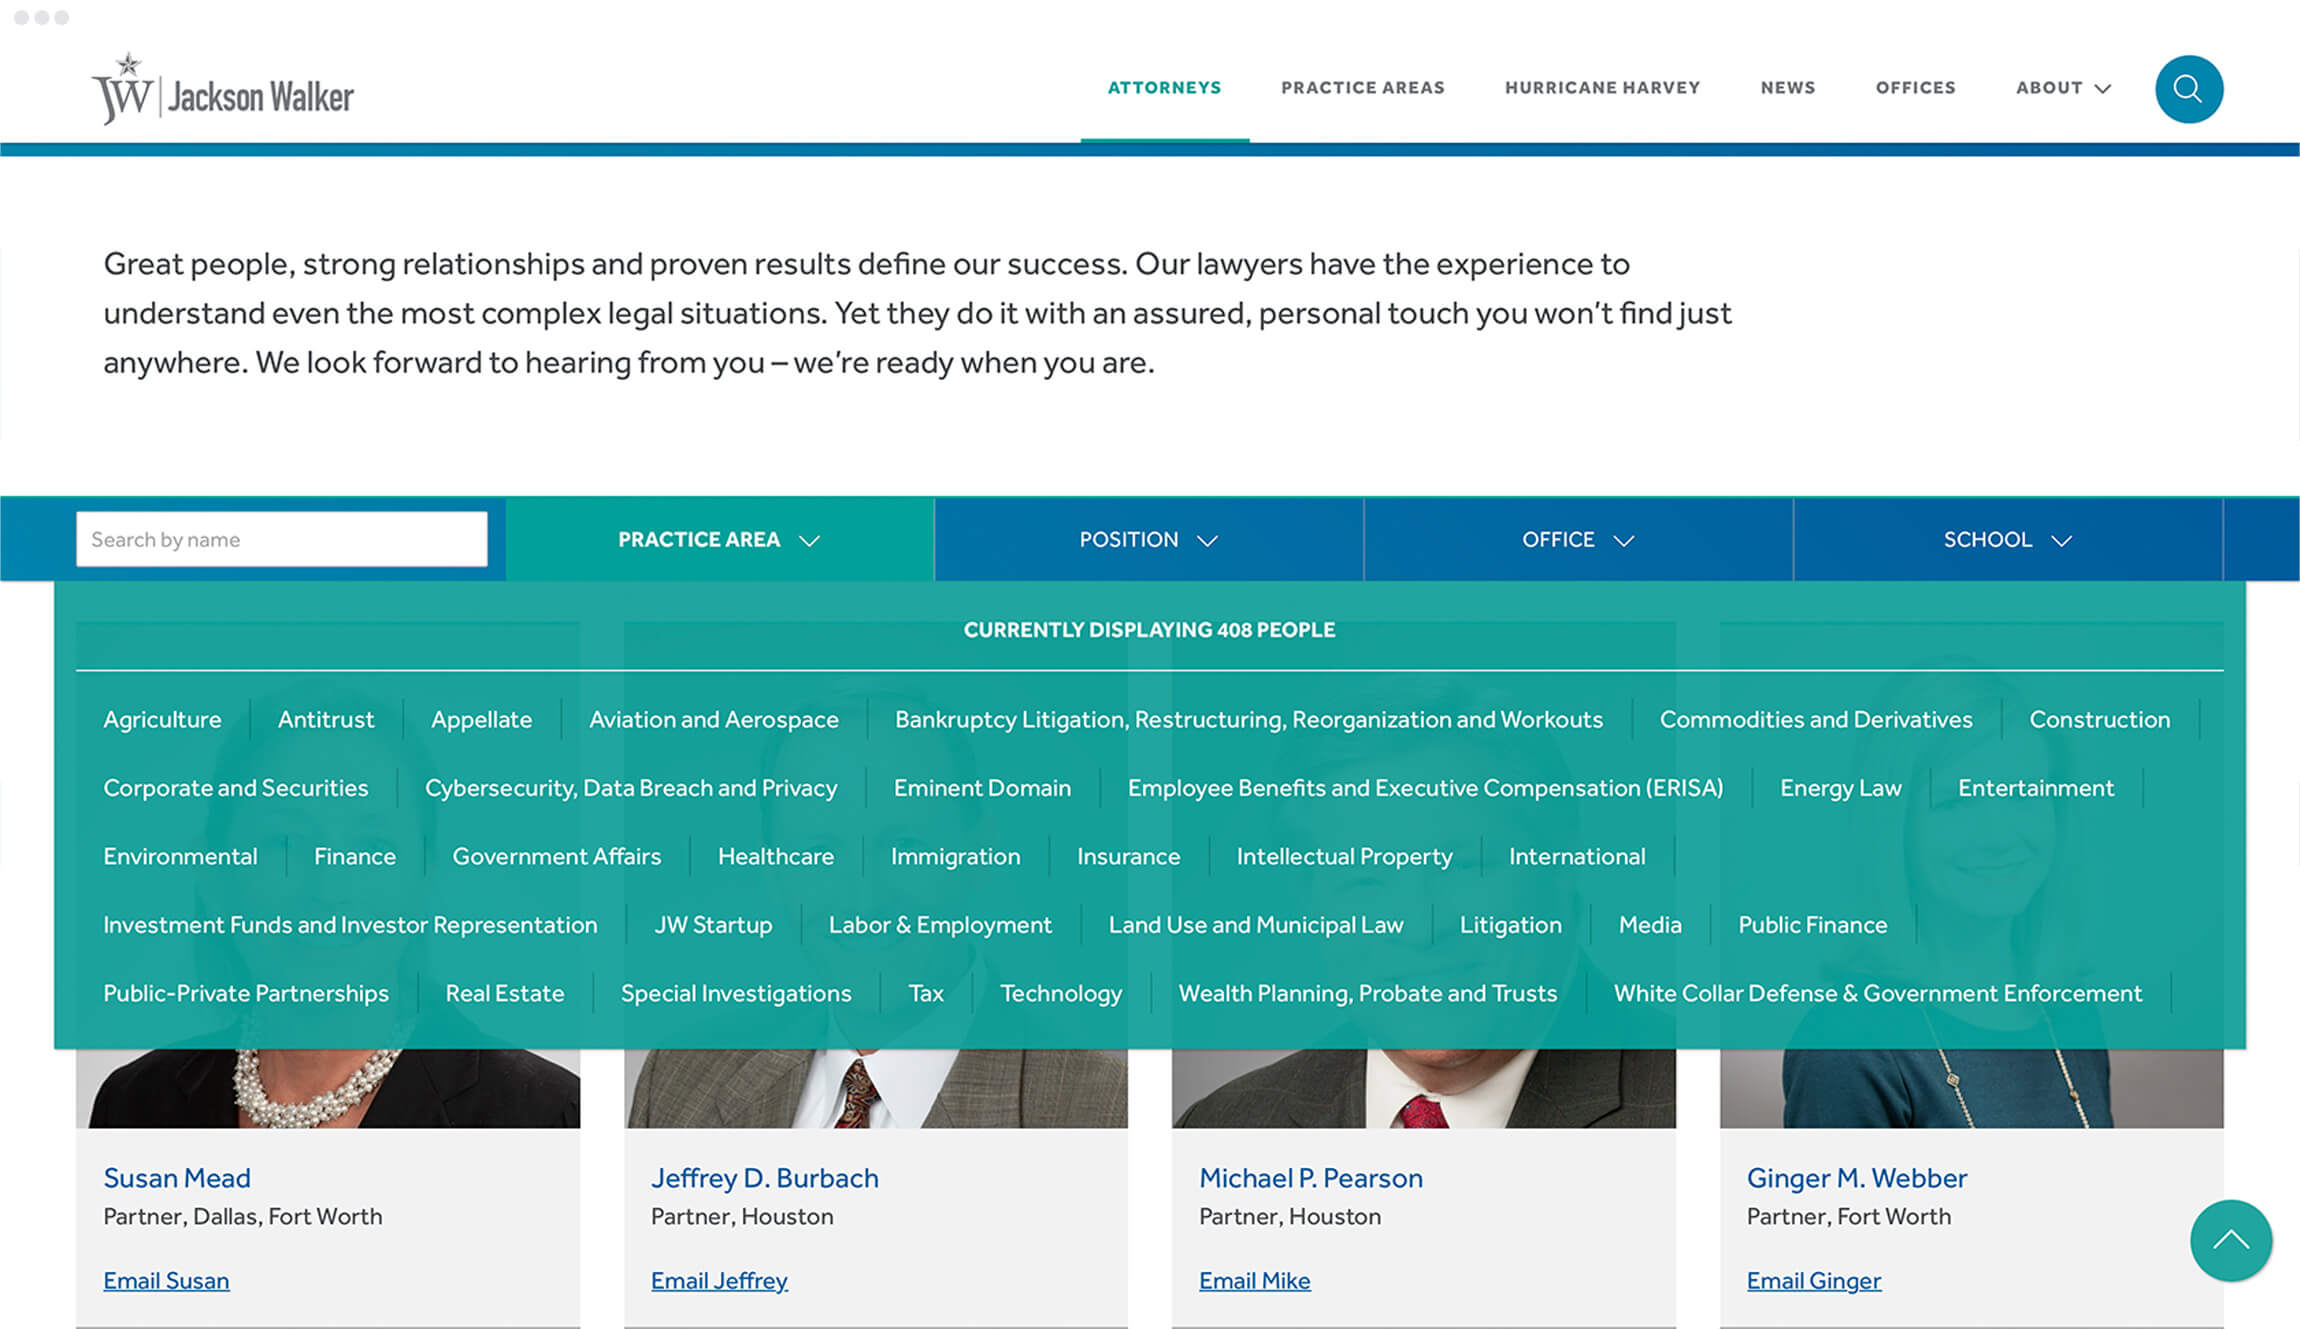
Task: Expand the School filter dropdown
Action: [2006, 539]
